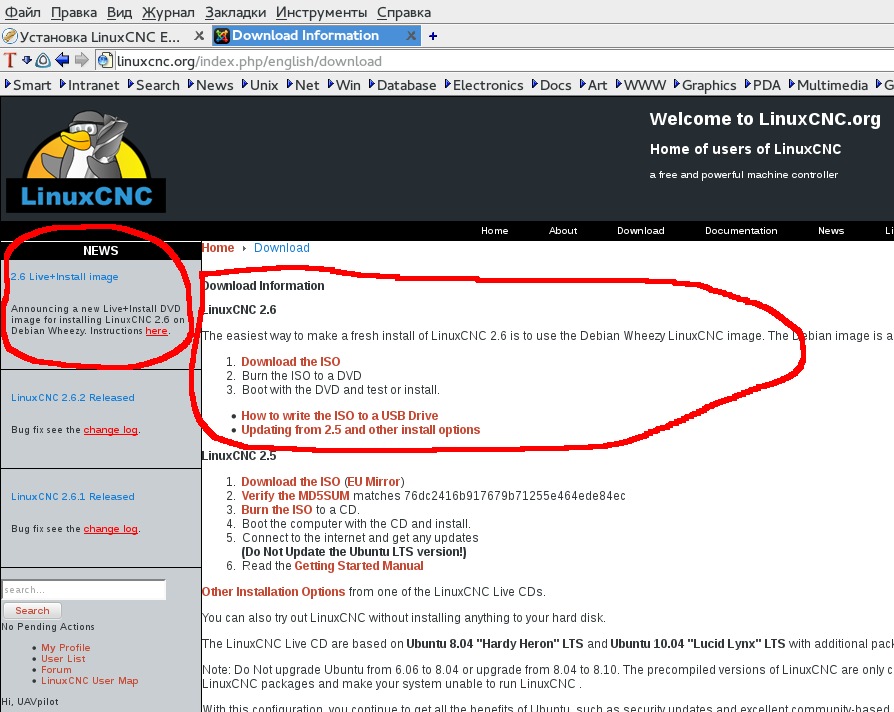
Task: Click the Download breadcrumb link
Action: (282, 248)
